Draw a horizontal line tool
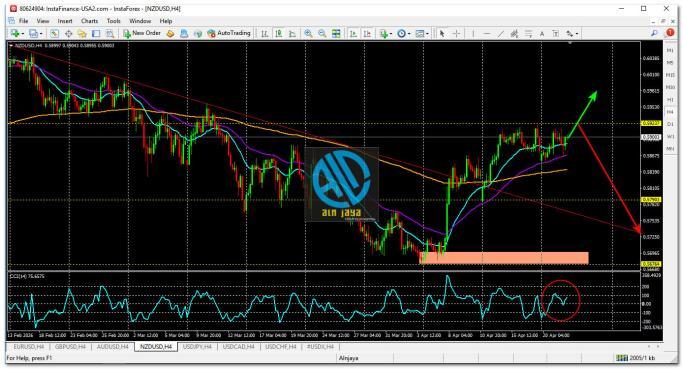This screenshot has width=683, height=369. 487,34
